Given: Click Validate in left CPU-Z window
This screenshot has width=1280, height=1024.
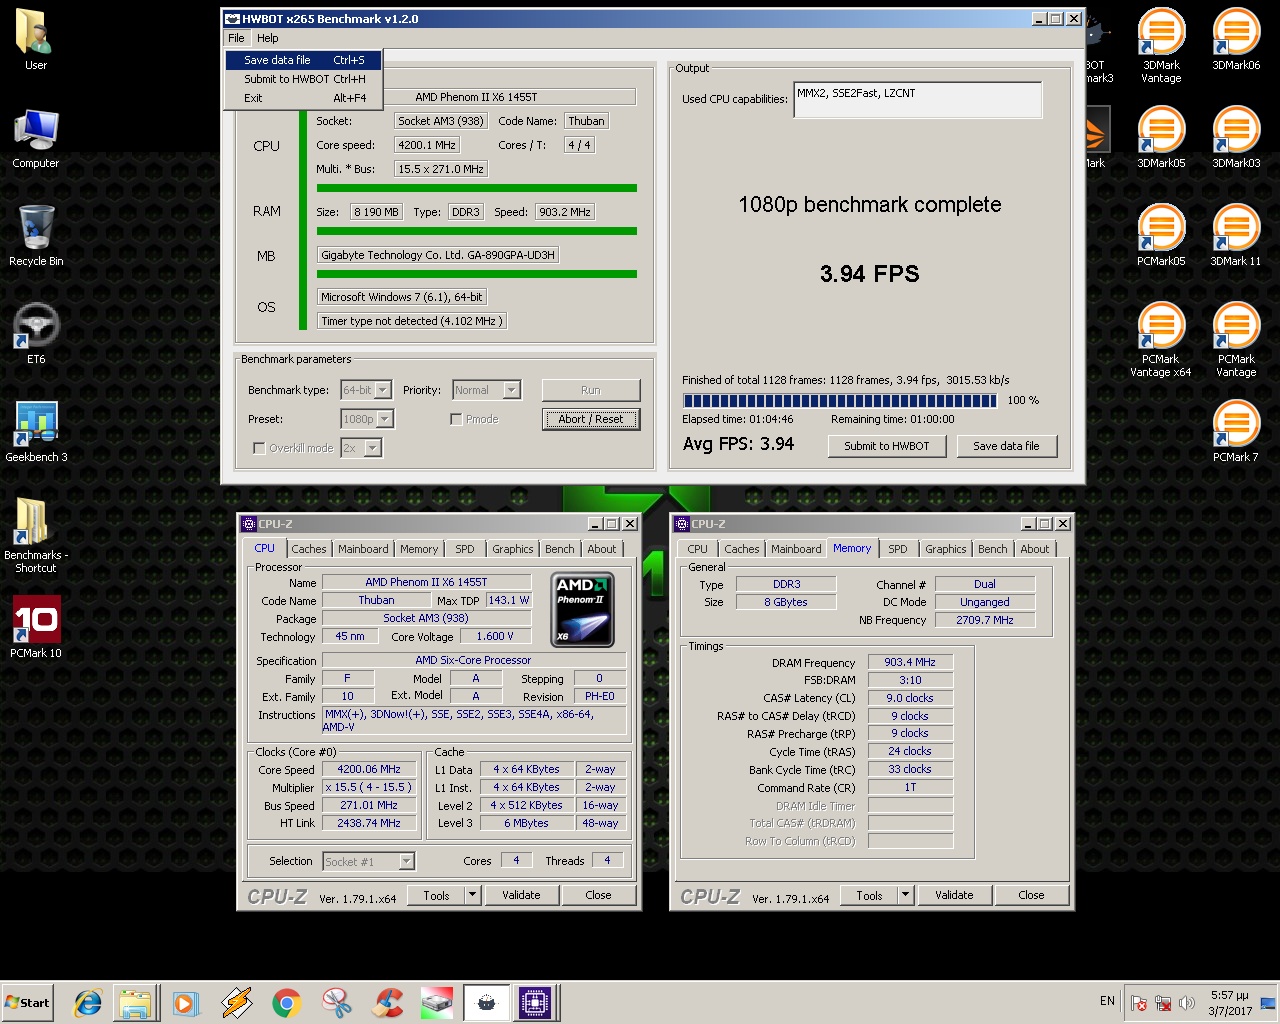Looking at the screenshot, I should [x=521, y=895].
